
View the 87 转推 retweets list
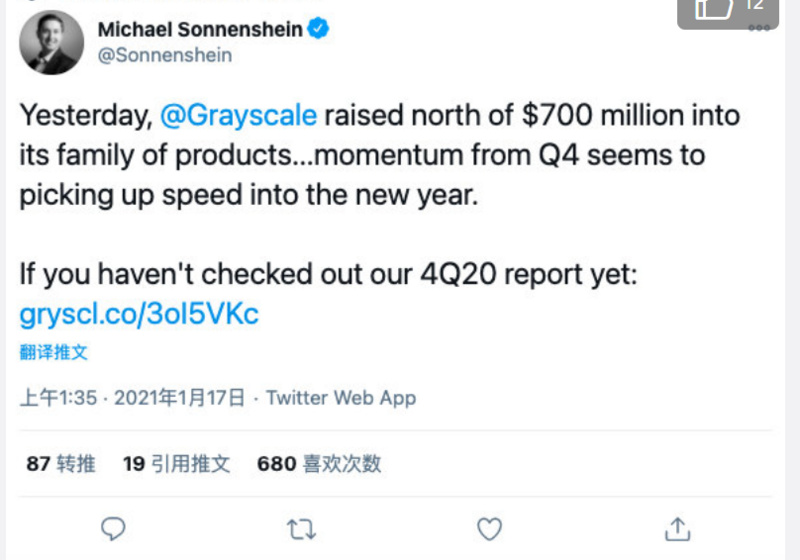tap(61, 464)
